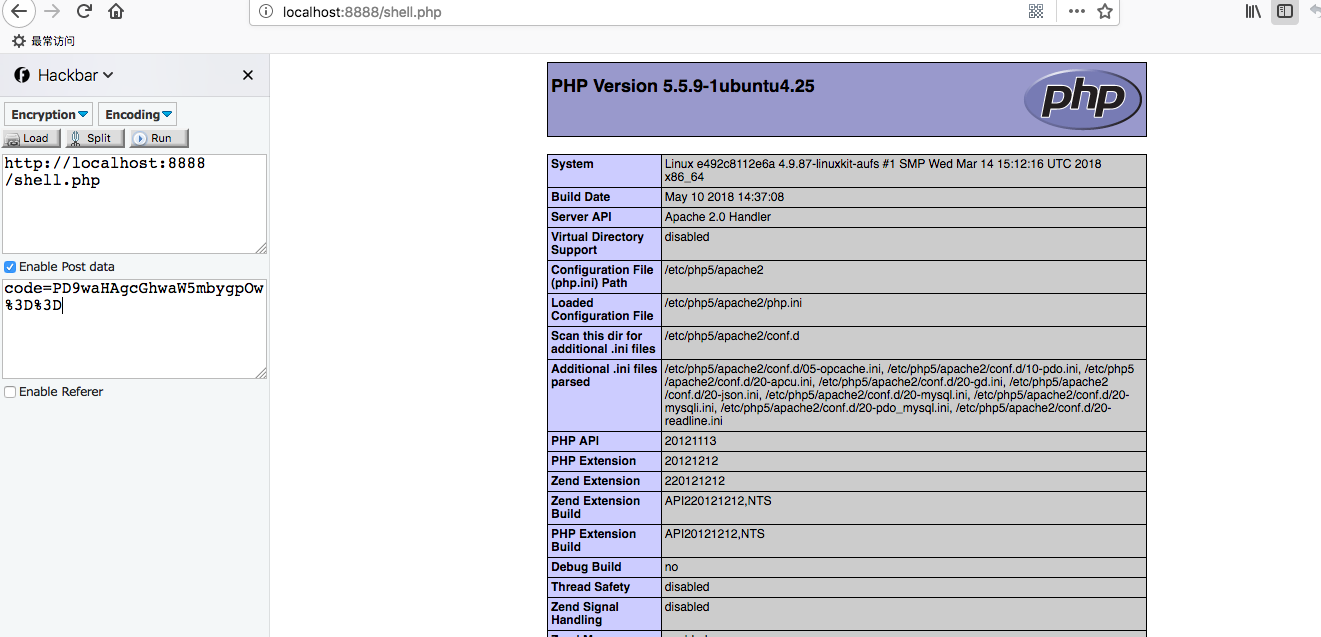Select the /etc/php5/apache2/conf.d value
The height and width of the screenshot is (637, 1321).
point(732,336)
